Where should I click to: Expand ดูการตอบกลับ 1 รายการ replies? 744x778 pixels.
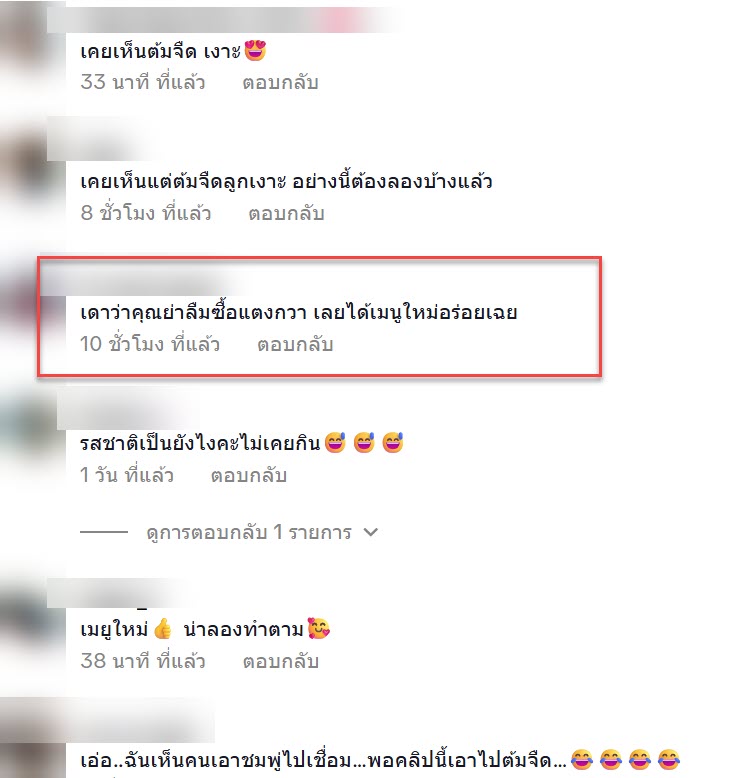tap(249, 532)
